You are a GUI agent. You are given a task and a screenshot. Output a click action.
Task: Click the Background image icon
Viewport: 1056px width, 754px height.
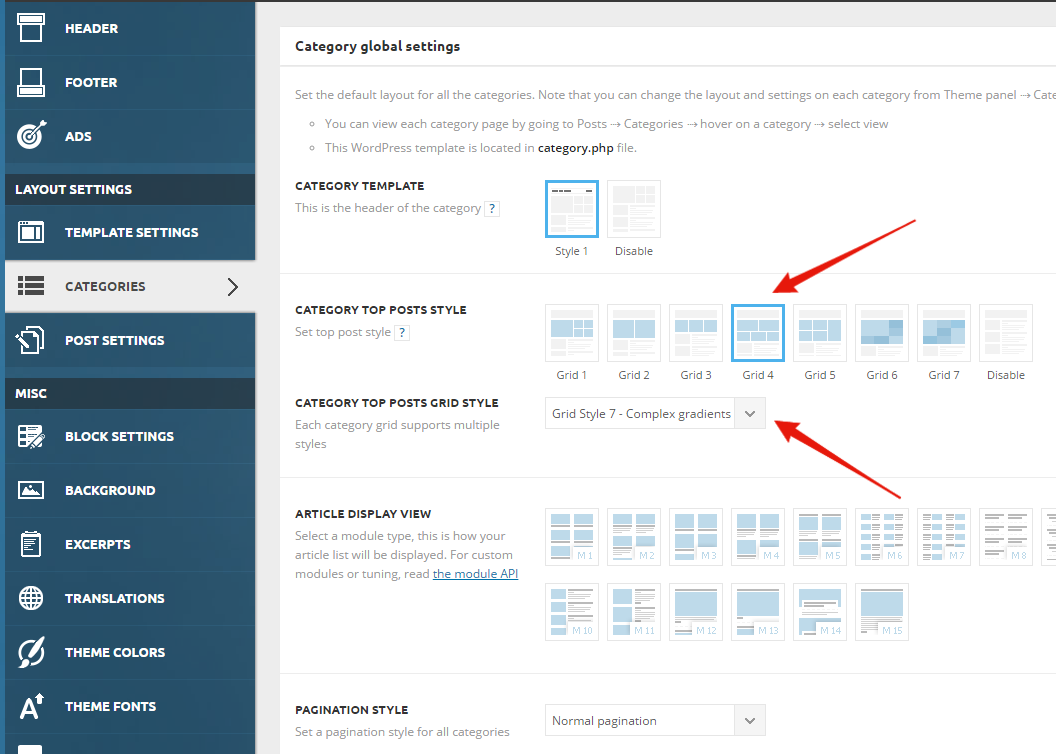pos(31,490)
